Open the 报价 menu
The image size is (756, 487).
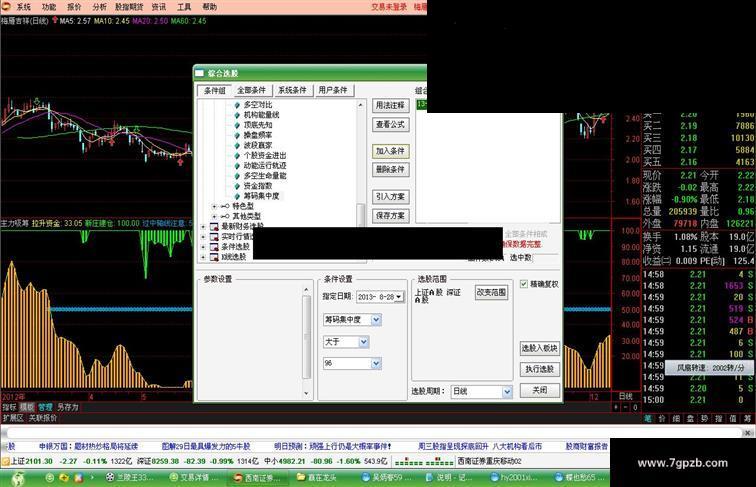click(x=74, y=7)
